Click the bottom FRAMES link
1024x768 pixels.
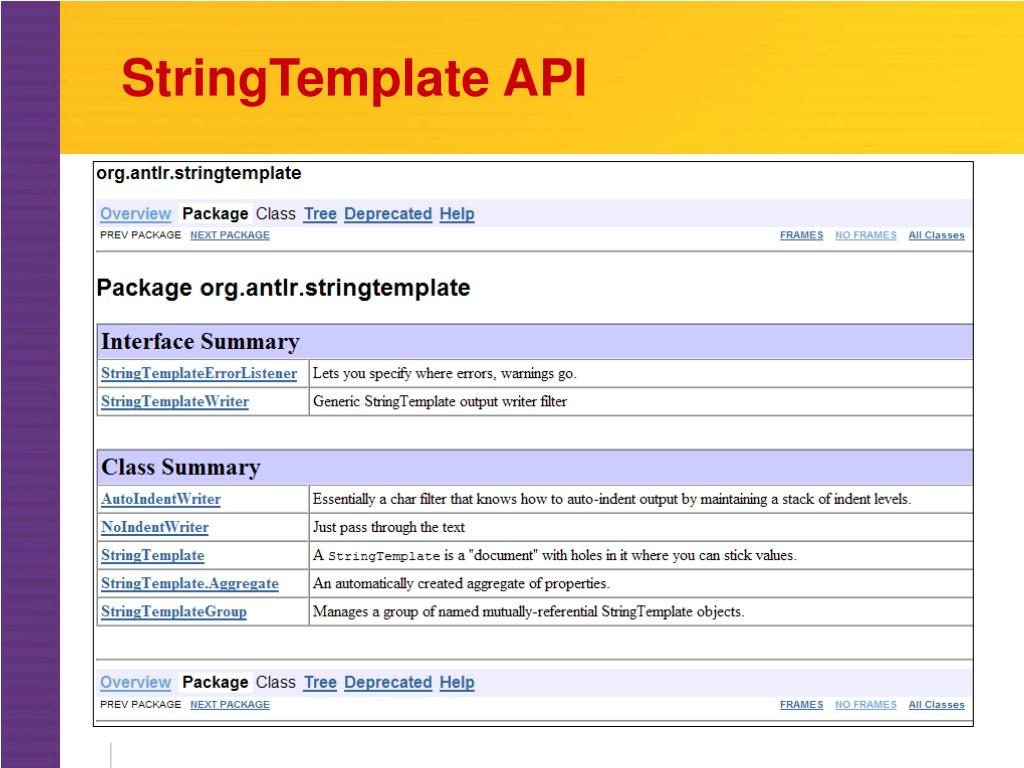[801, 705]
